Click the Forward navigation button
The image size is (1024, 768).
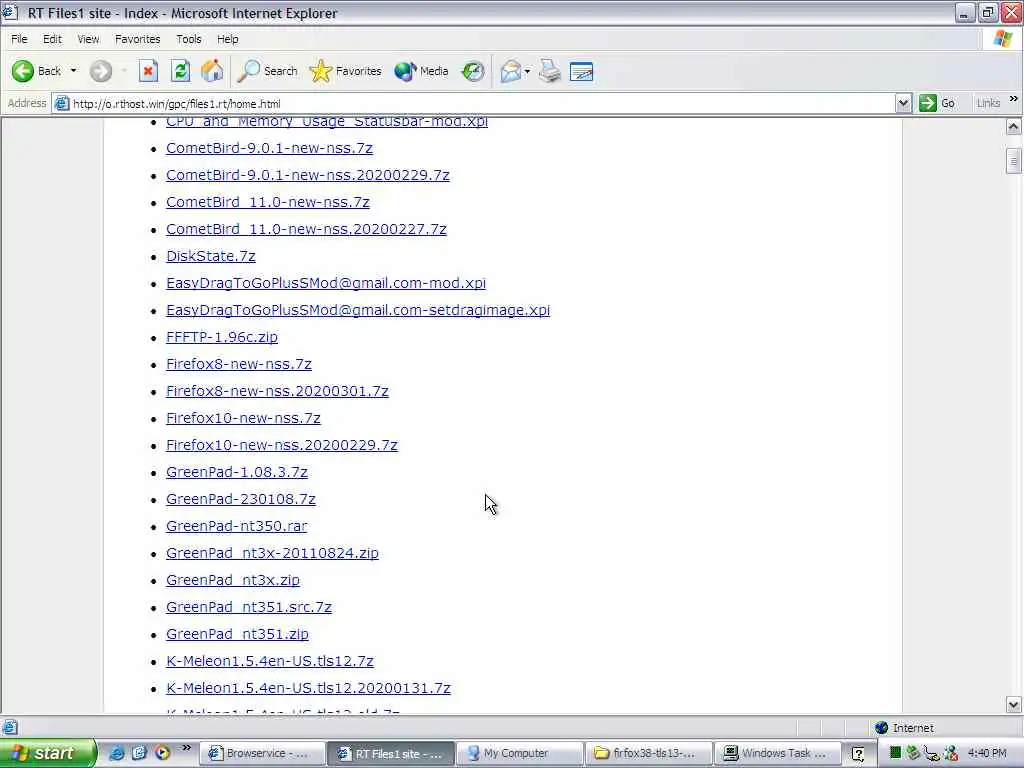(x=101, y=71)
